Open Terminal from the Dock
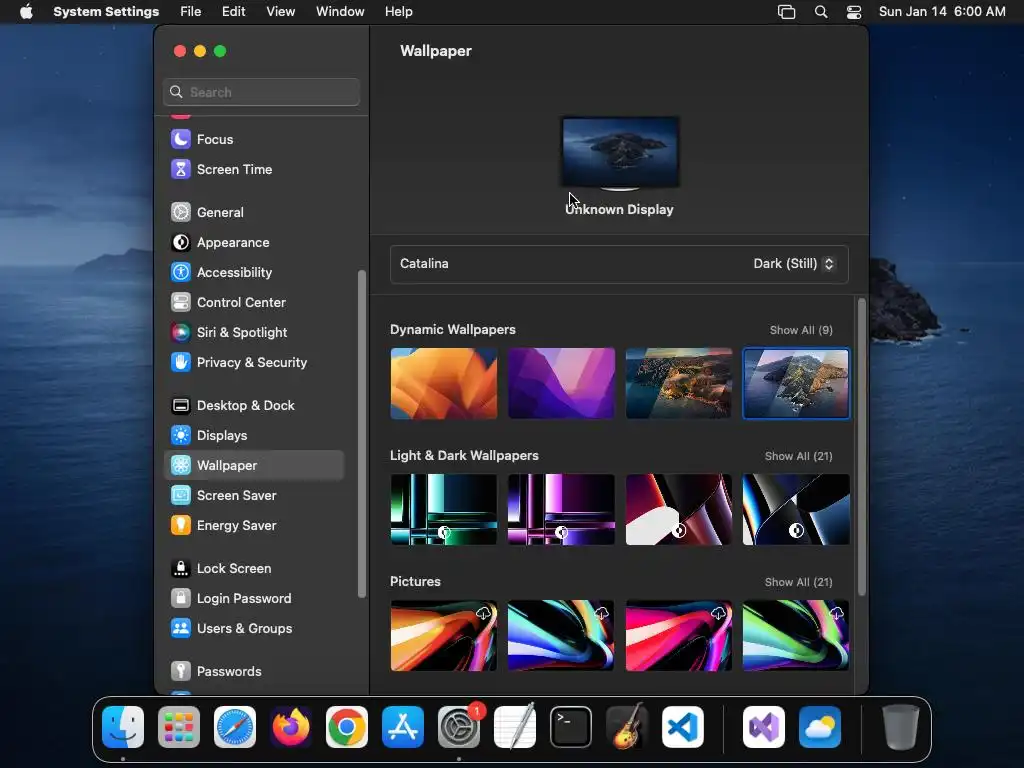 pyautogui.click(x=571, y=727)
